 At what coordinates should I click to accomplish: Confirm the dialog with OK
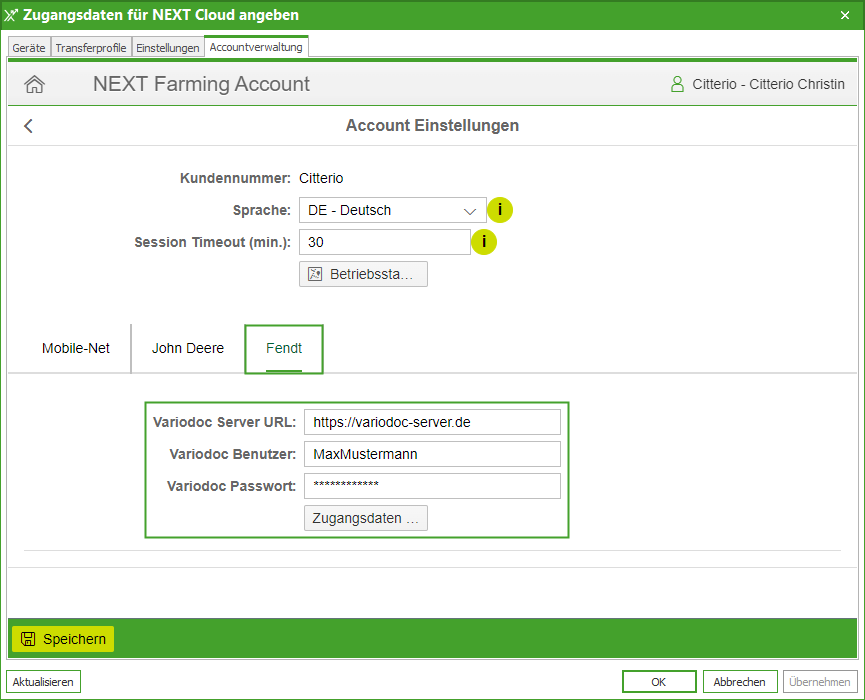658,682
